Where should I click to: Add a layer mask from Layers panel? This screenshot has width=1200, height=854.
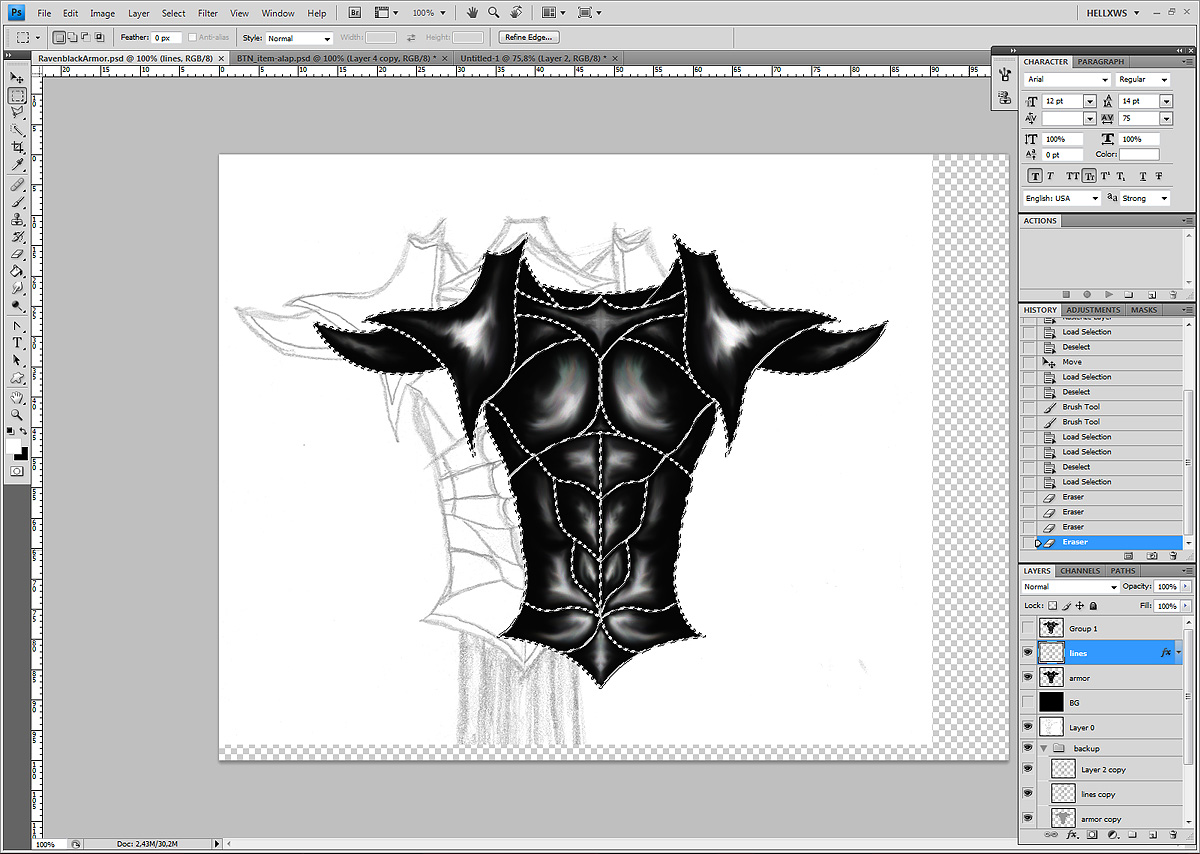[x=1091, y=834]
